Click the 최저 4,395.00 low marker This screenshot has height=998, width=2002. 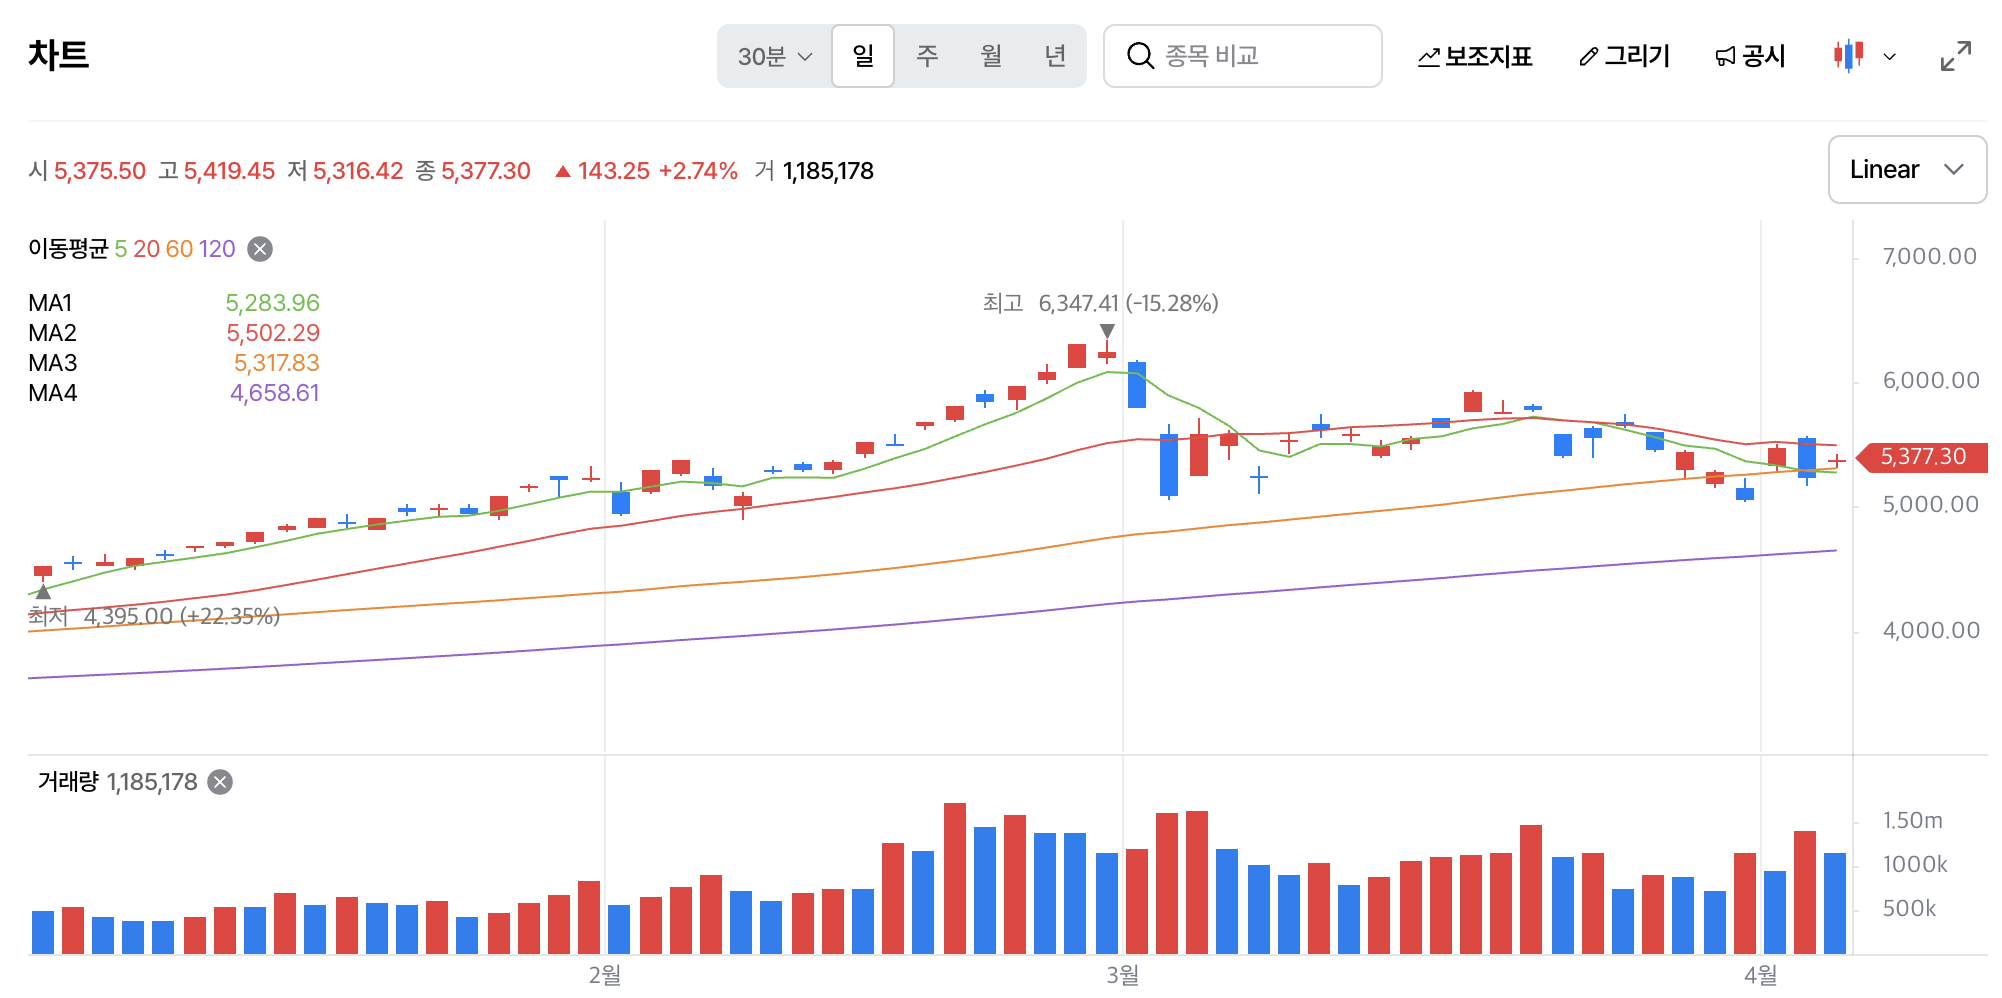[x=154, y=616]
